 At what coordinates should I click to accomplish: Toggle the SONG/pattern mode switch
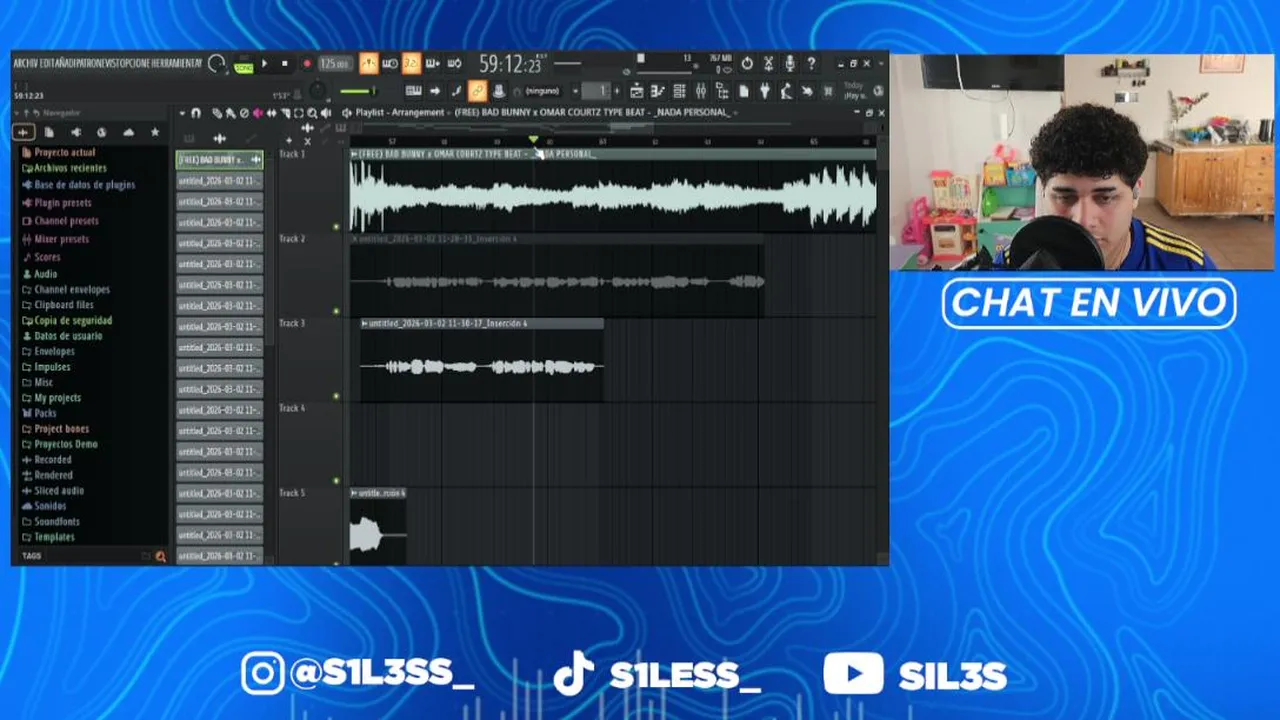[244, 67]
